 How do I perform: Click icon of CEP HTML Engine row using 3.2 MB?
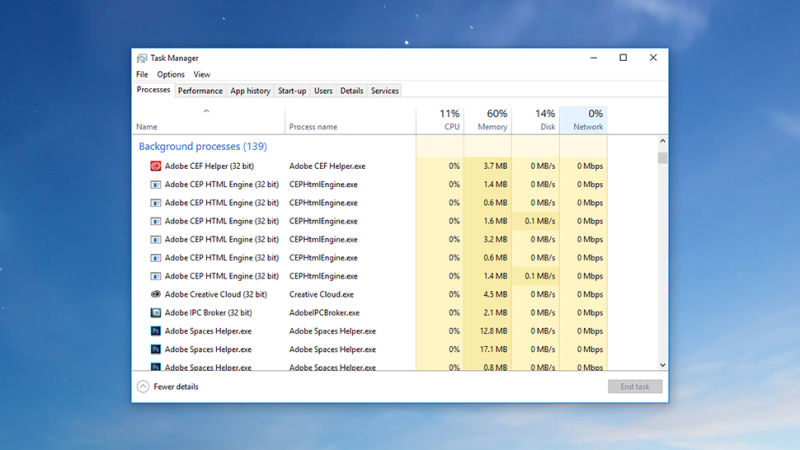pos(156,239)
